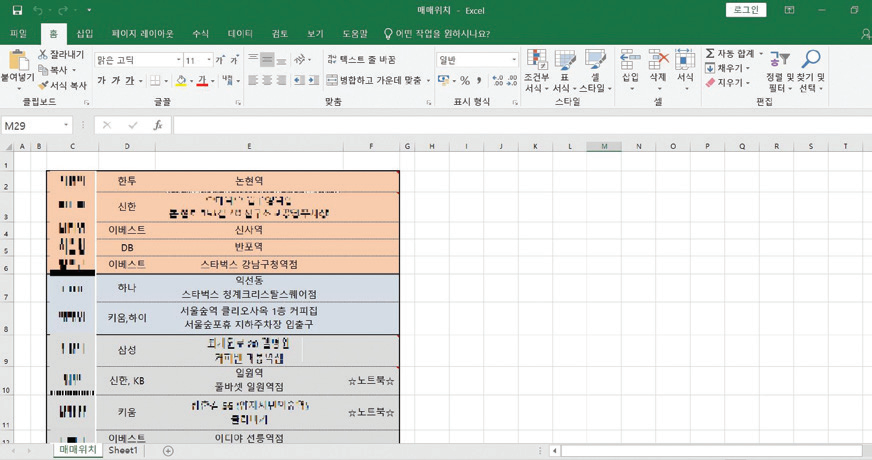Screen dimensions: 872x460
Task: Undo the last action
Action: (x=38, y=11)
